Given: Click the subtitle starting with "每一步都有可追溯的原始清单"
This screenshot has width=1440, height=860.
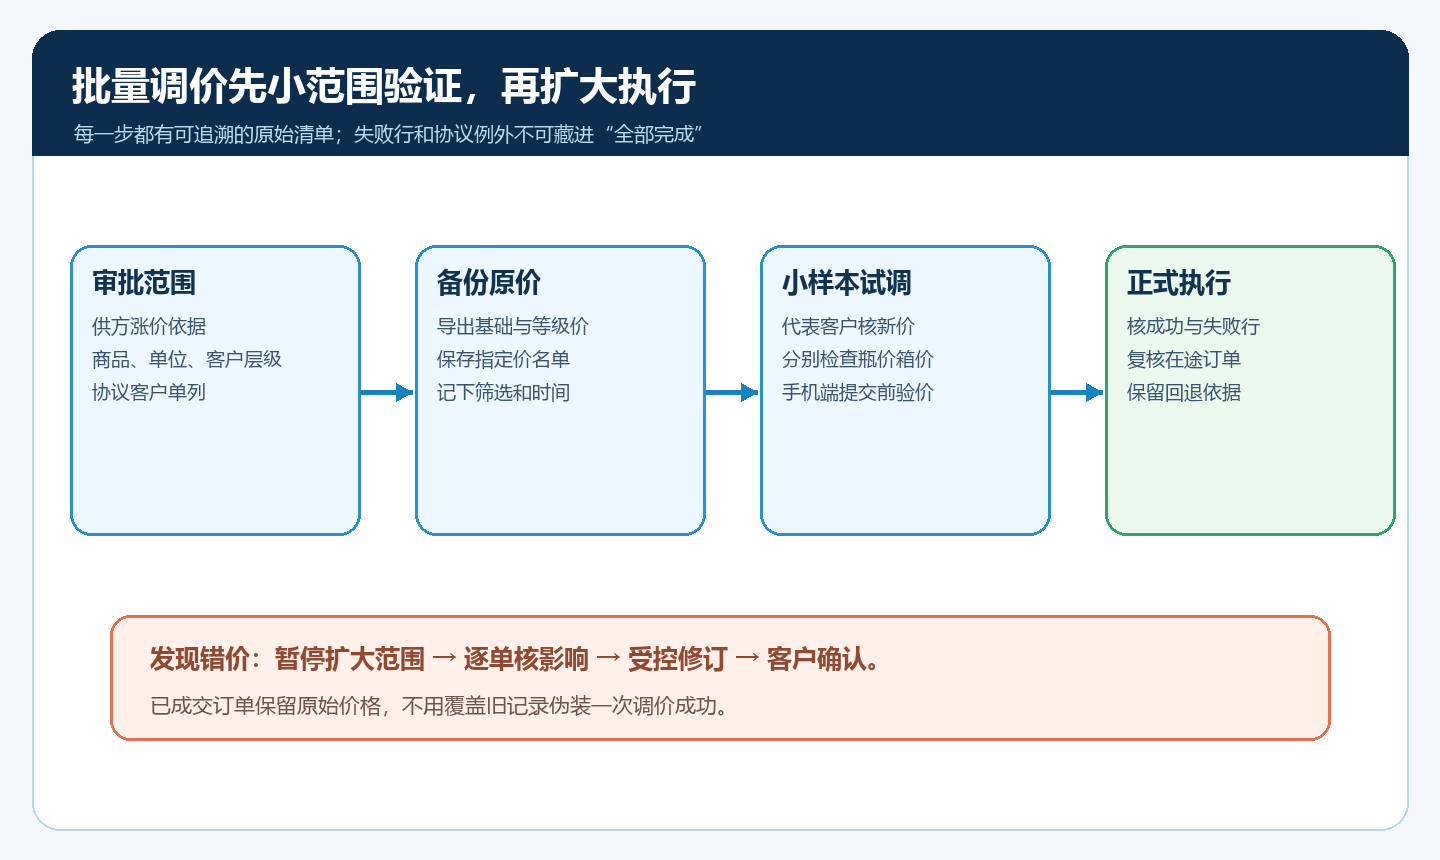Looking at the screenshot, I should pos(388,134).
